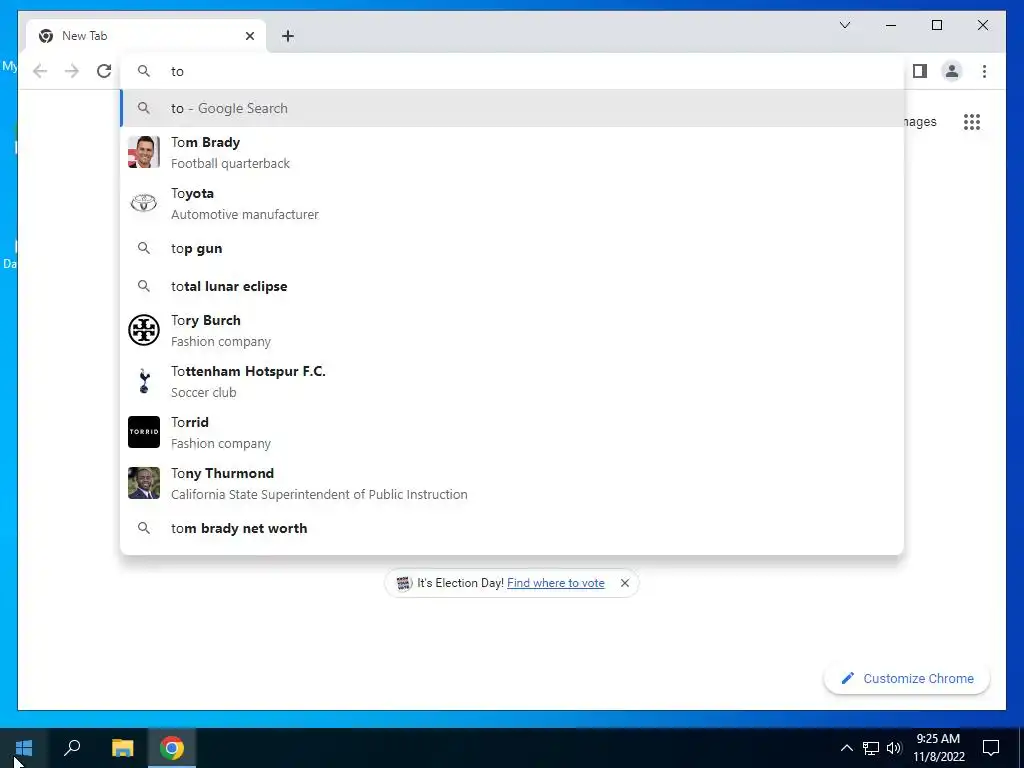The image size is (1024, 768).
Task: Click the Election Day ballot icon
Action: point(404,583)
